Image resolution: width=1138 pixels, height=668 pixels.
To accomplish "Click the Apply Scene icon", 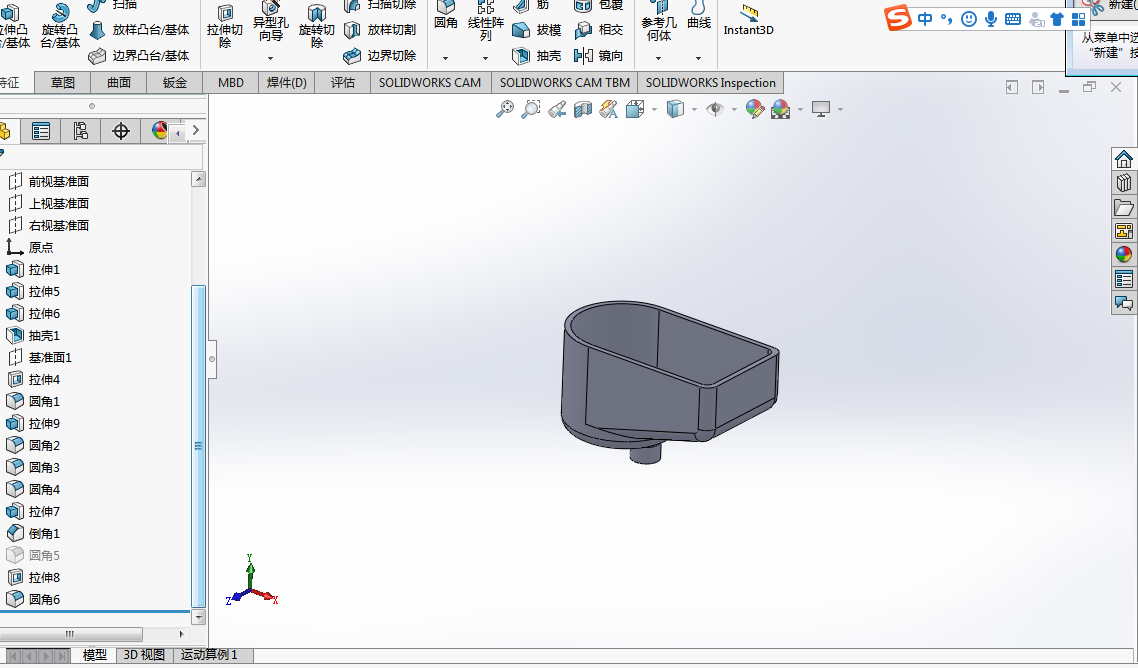I will tap(781, 109).
